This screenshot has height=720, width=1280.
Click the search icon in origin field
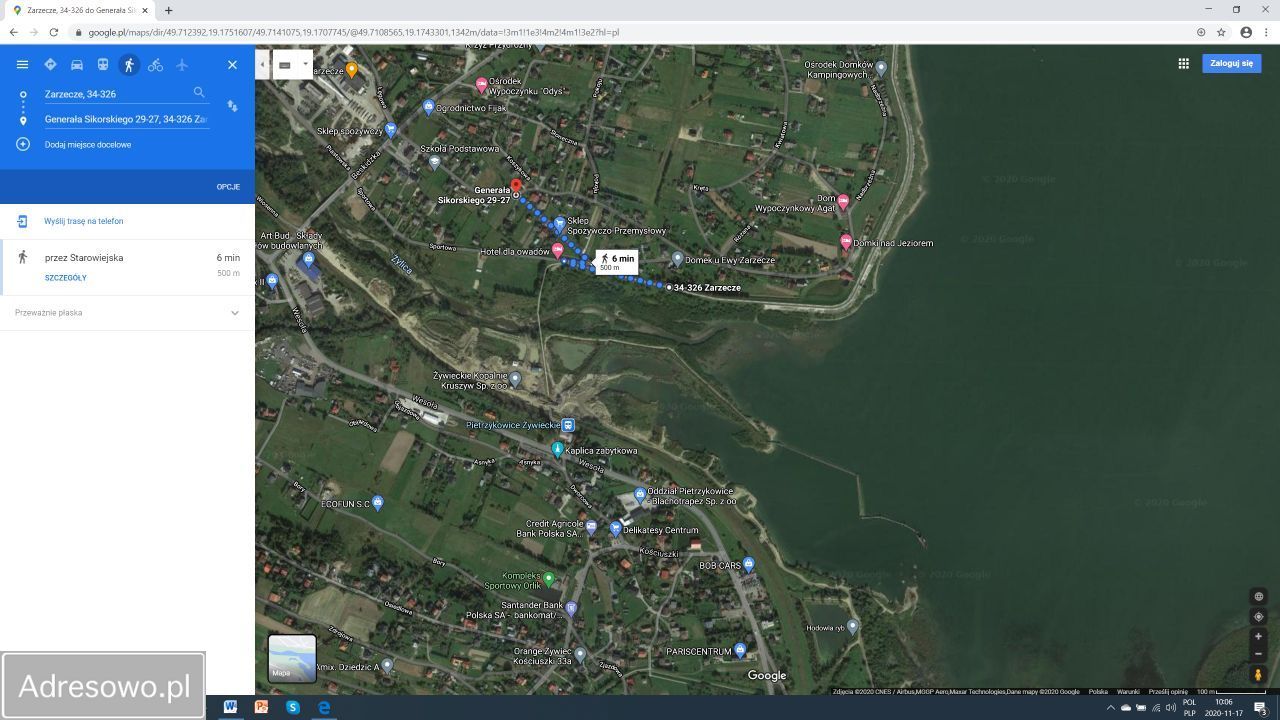(x=199, y=92)
